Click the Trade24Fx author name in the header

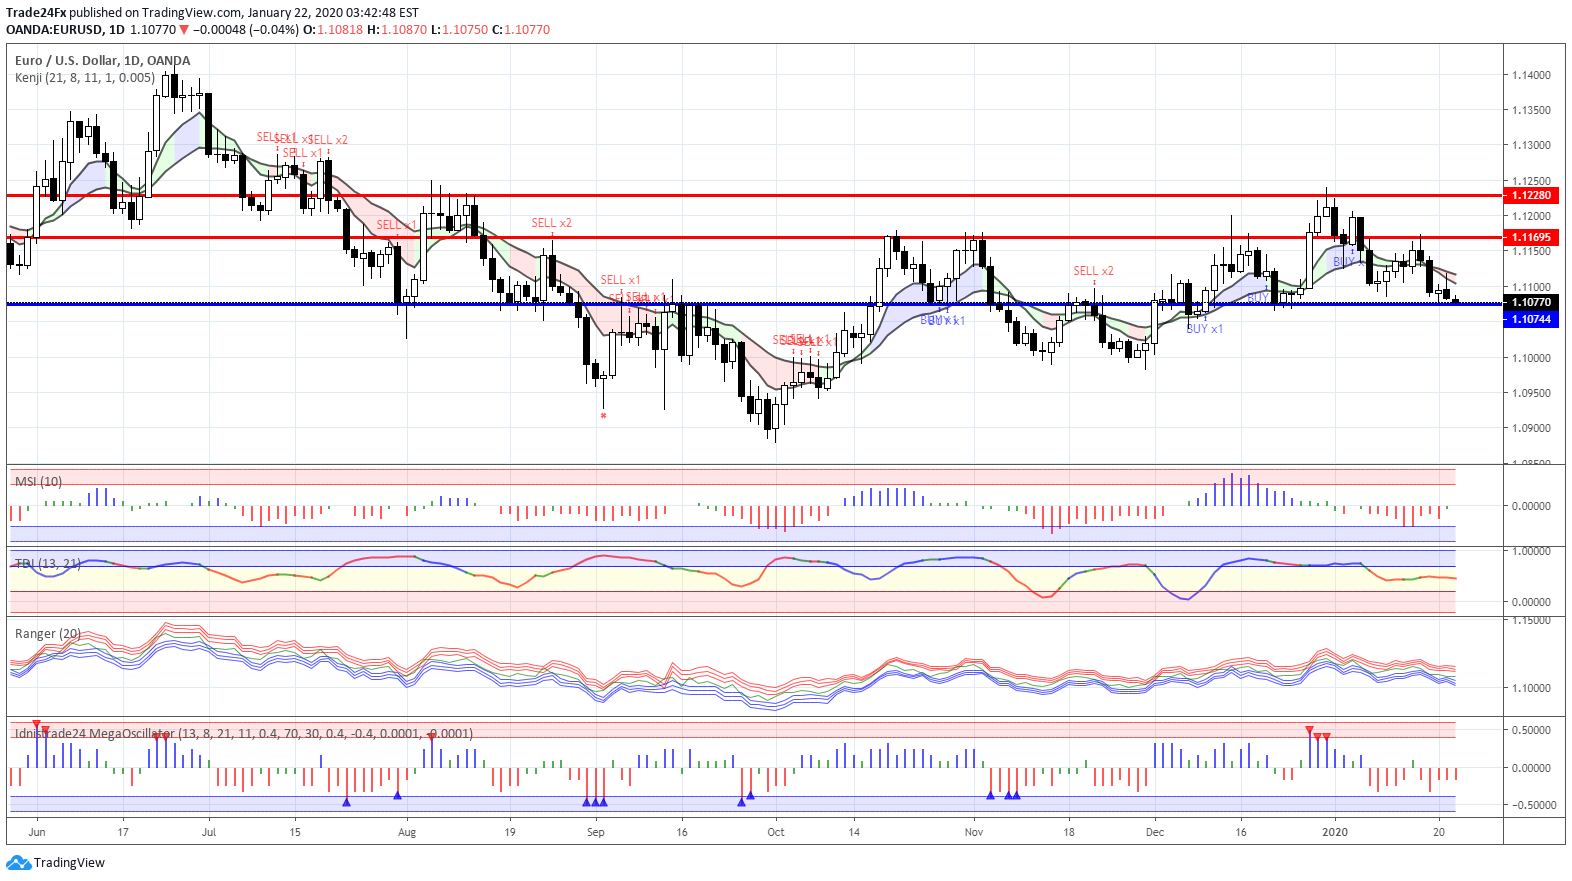[x=36, y=13]
